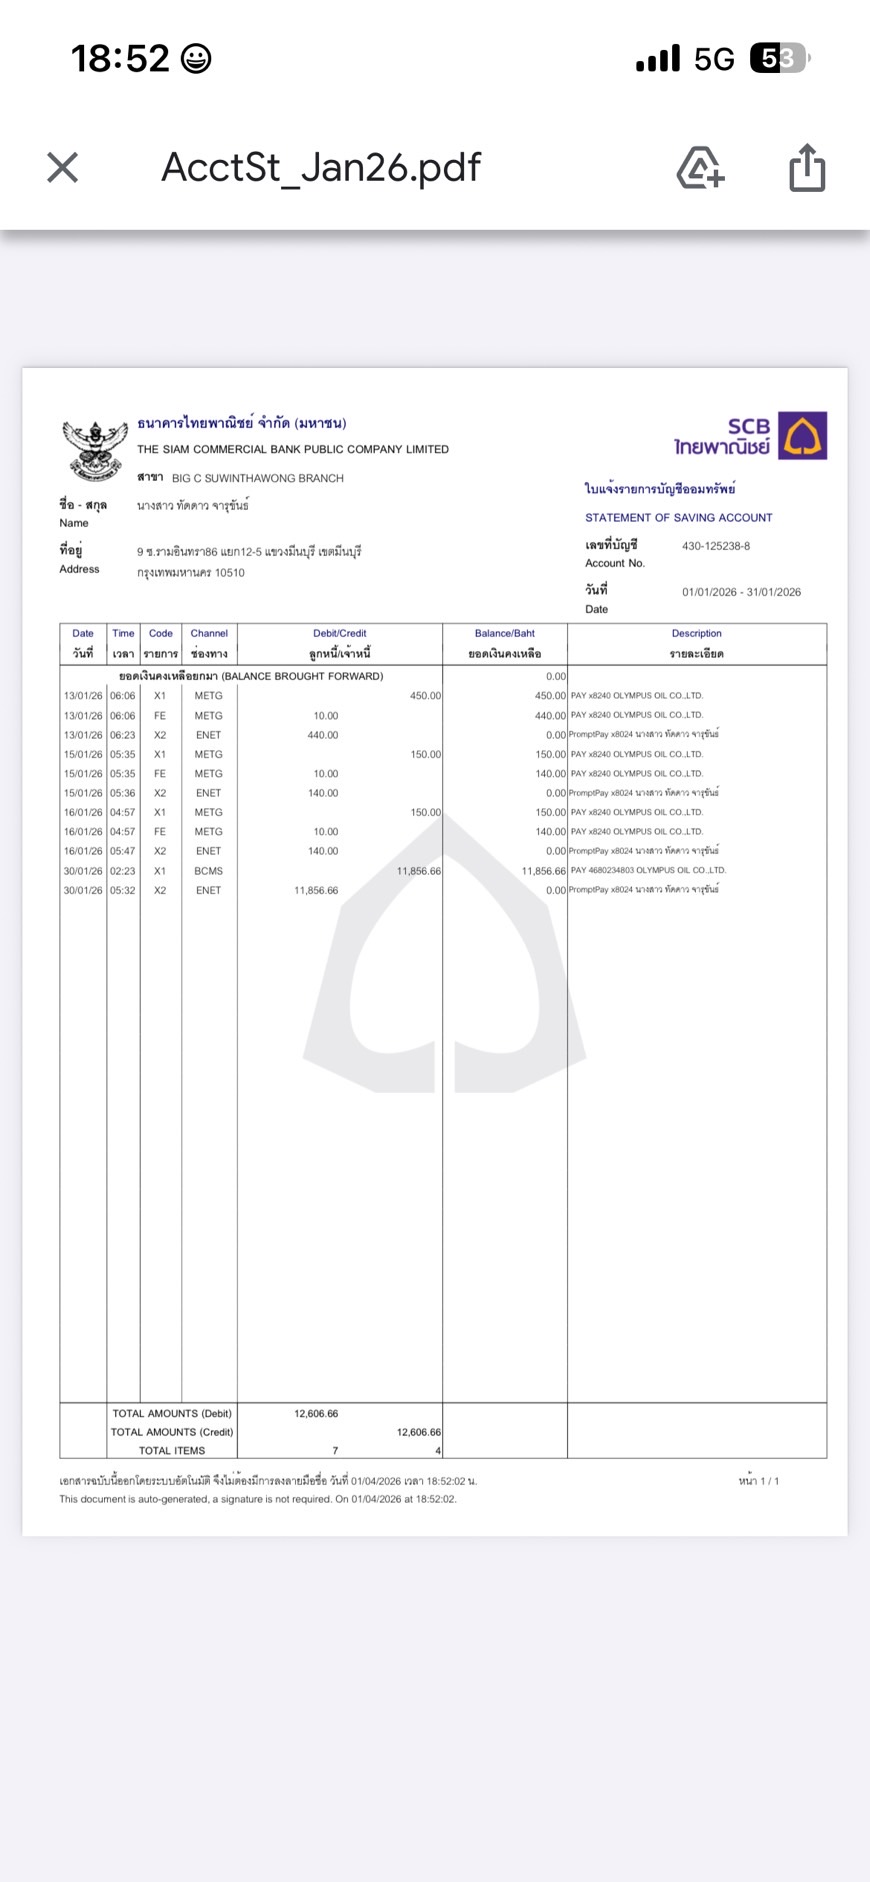Screen dimensions: 870x1882
Task: Open the share icon in the header
Action: point(807,167)
